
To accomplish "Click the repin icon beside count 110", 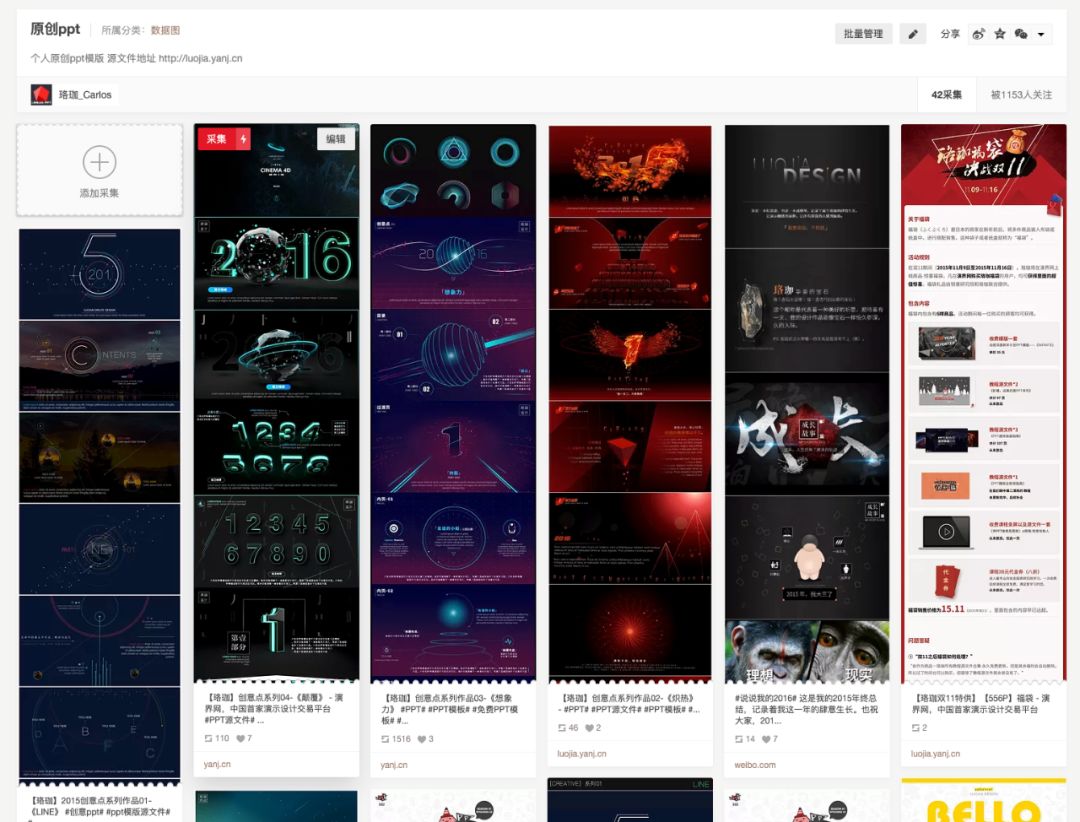I will [x=208, y=739].
